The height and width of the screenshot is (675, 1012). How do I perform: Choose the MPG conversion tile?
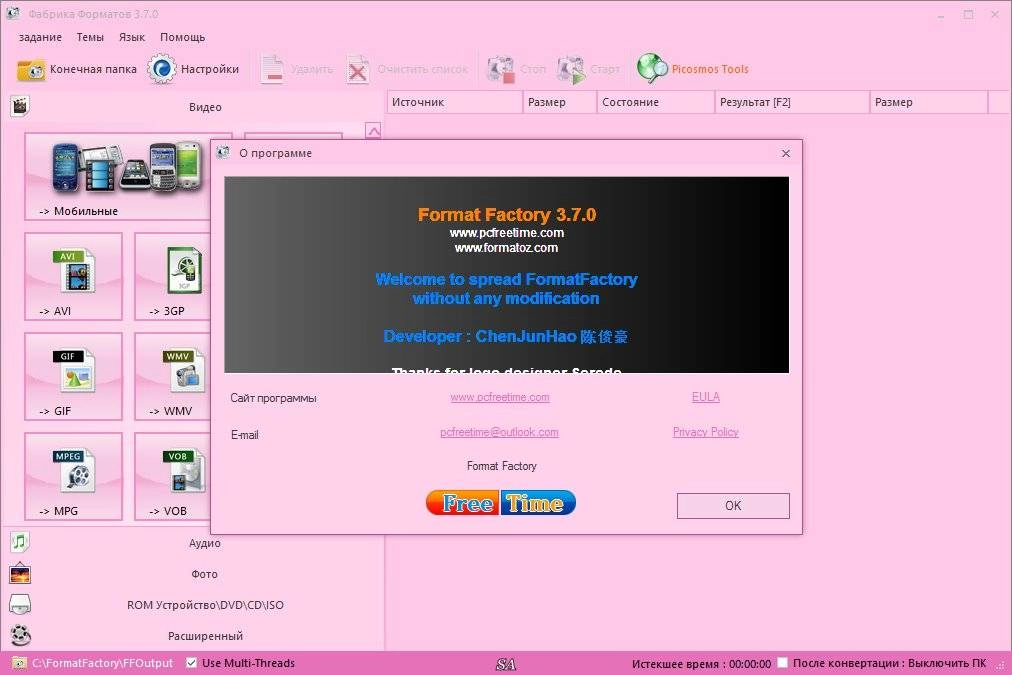tap(74, 476)
